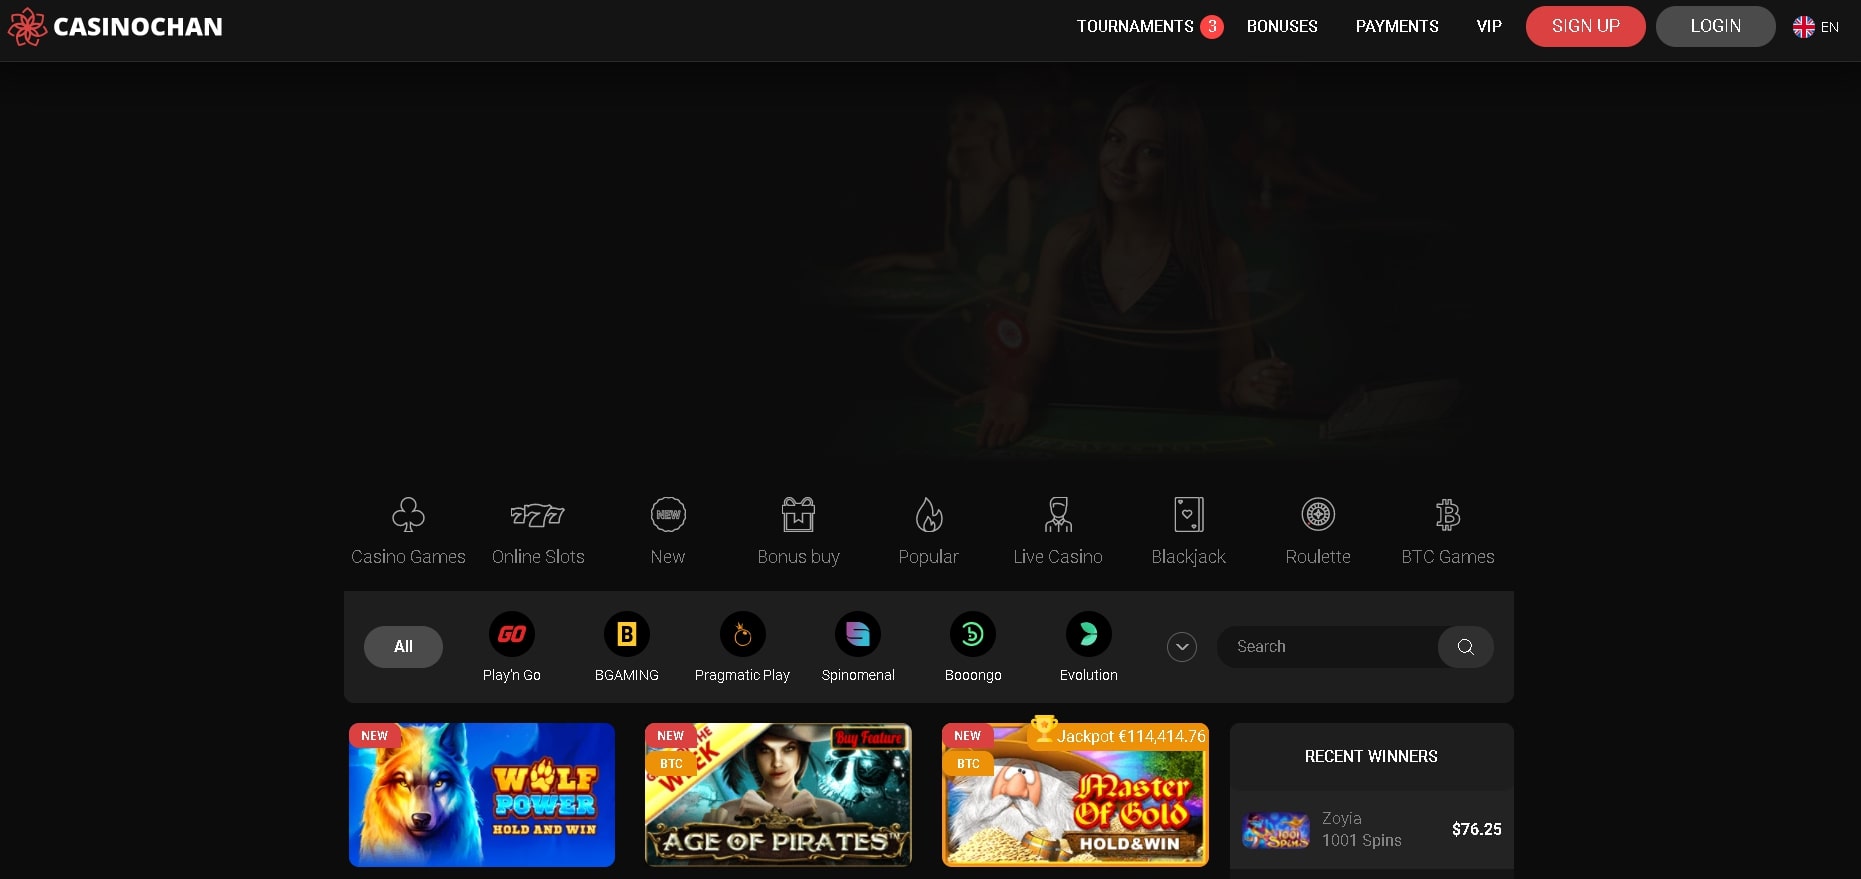Screen dimensions: 1861x879
Task: Select the Blackjack card icon
Action: (x=1188, y=514)
